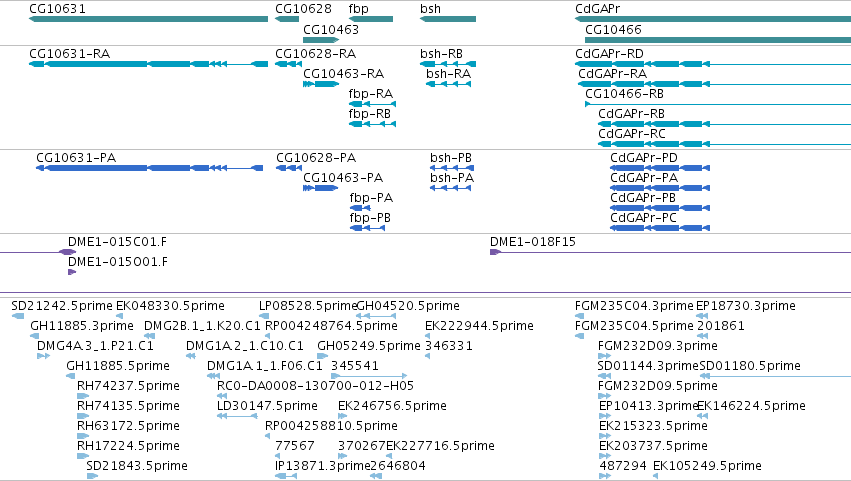
Task: Select EST EK222944.5prime
Action: coord(428,336)
